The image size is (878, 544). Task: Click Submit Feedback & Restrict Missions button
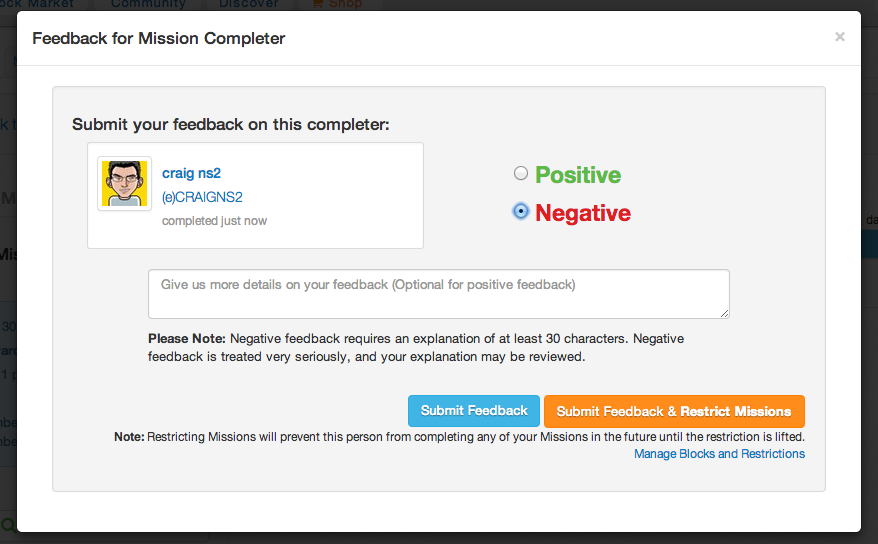(673, 411)
